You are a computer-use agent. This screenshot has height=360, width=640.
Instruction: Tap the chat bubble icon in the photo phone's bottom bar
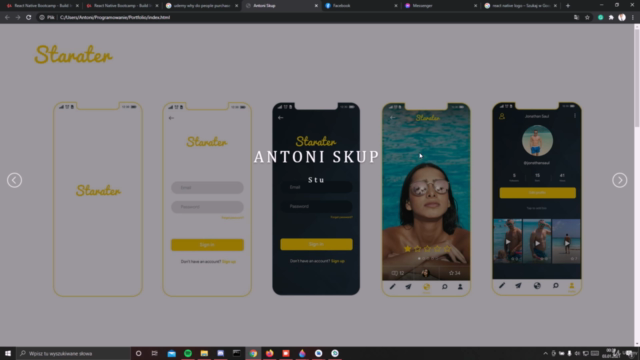pyautogui.click(x=444, y=287)
